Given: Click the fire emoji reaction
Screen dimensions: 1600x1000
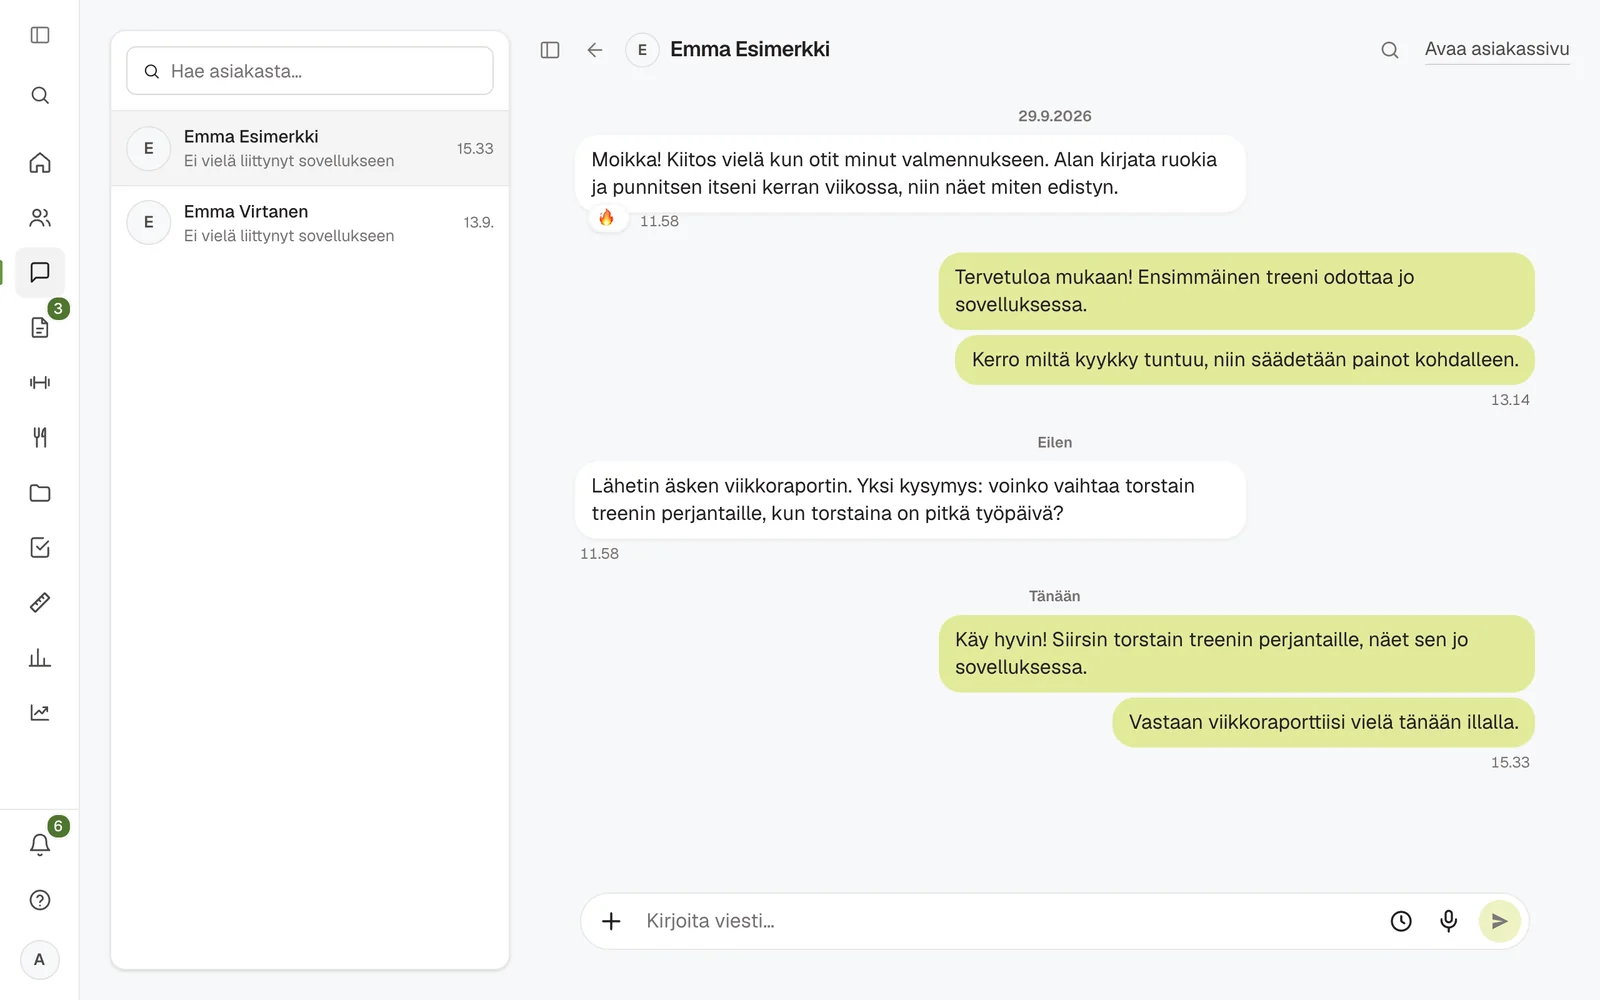Looking at the screenshot, I should coord(607,217).
